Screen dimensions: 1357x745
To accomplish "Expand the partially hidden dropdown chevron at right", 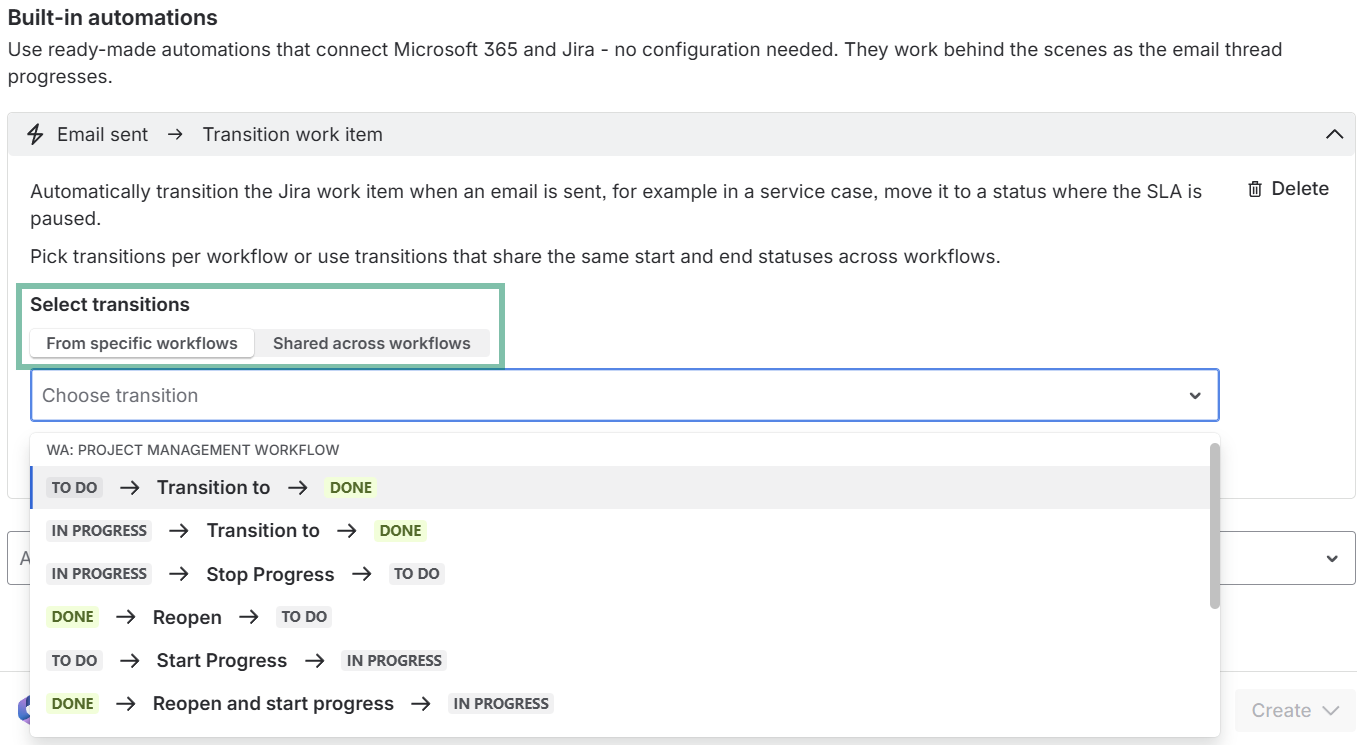I will [x=1332, y=558].
